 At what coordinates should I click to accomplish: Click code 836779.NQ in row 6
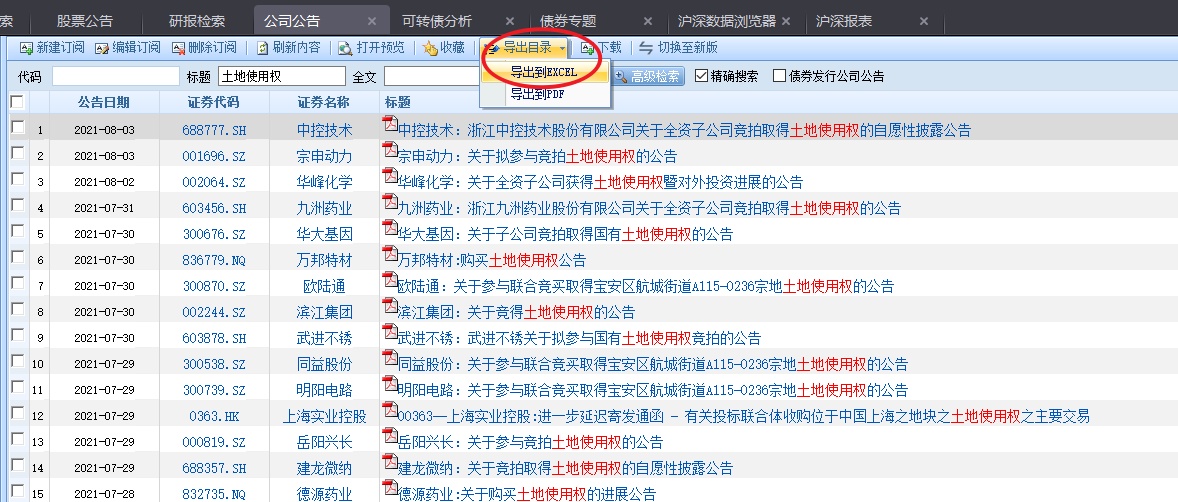point(214,260)
